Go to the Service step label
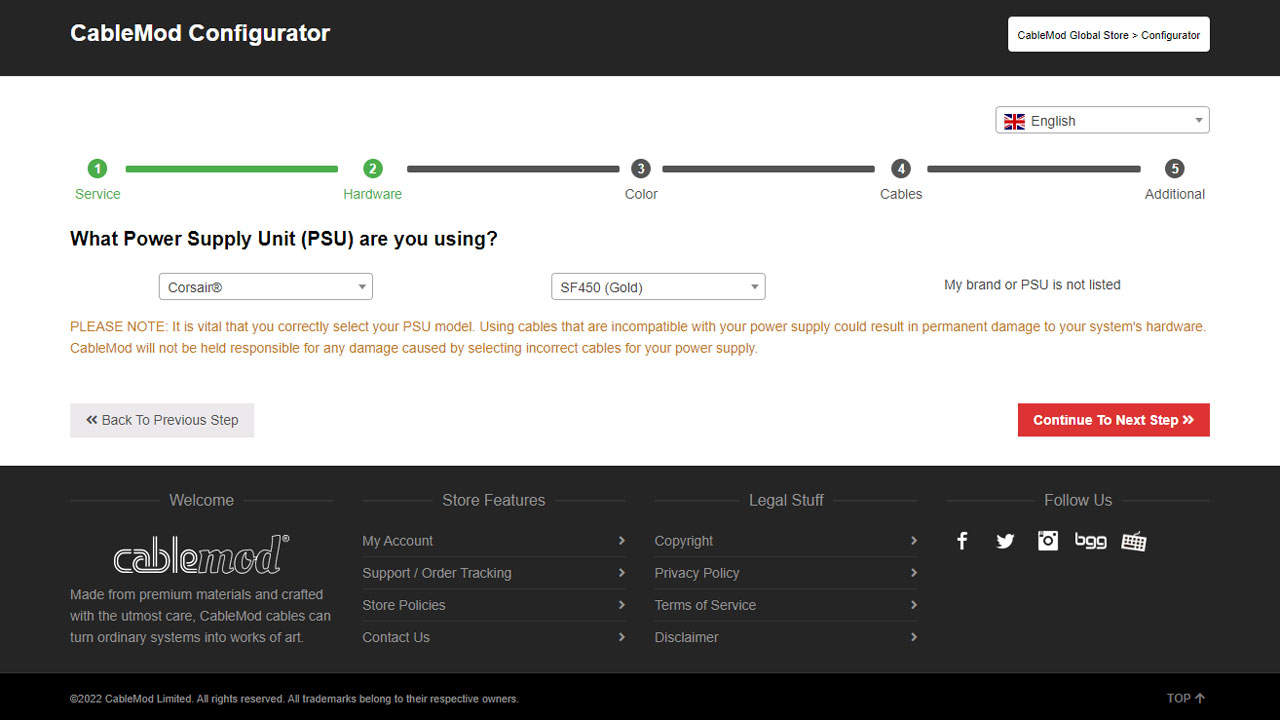Image resolution: width=1280 pixels, height=720 pixels. click(97, 194)
